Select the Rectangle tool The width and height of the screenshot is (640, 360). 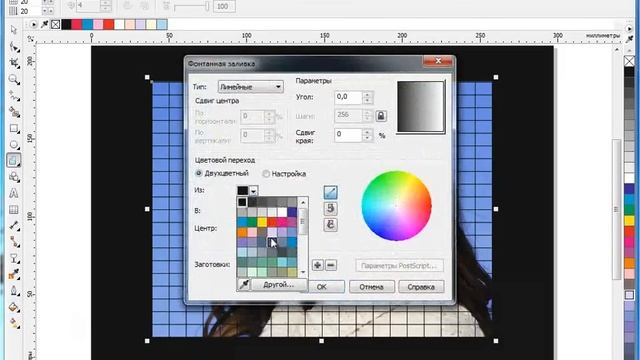[x=14, y=129]
